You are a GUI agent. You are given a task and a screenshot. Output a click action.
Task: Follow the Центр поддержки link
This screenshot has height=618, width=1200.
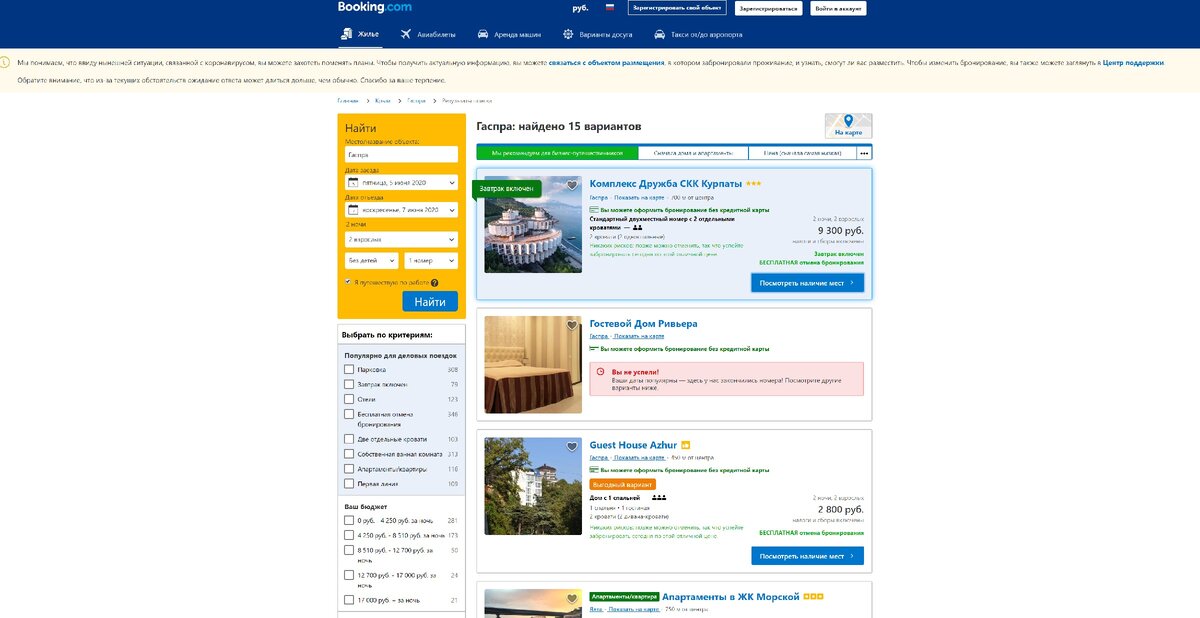tap(1133, 62)
